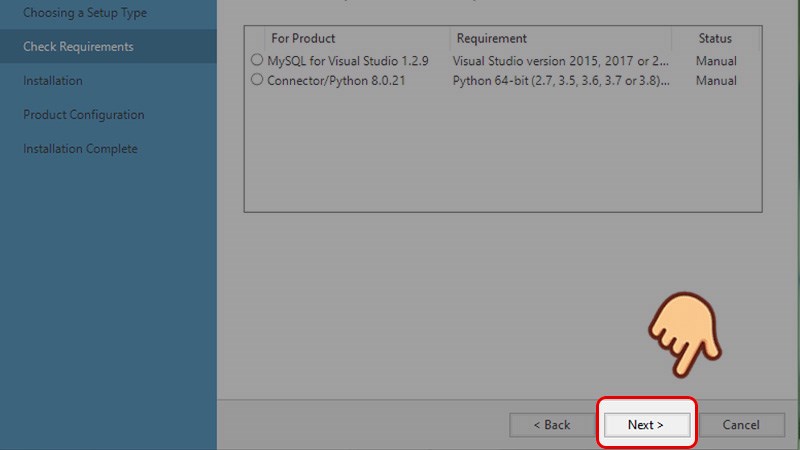The height and width of the screenshot is (450, 800).
Task: Click the pointing hand icon above Next
Action: click(x=684, y=331)
